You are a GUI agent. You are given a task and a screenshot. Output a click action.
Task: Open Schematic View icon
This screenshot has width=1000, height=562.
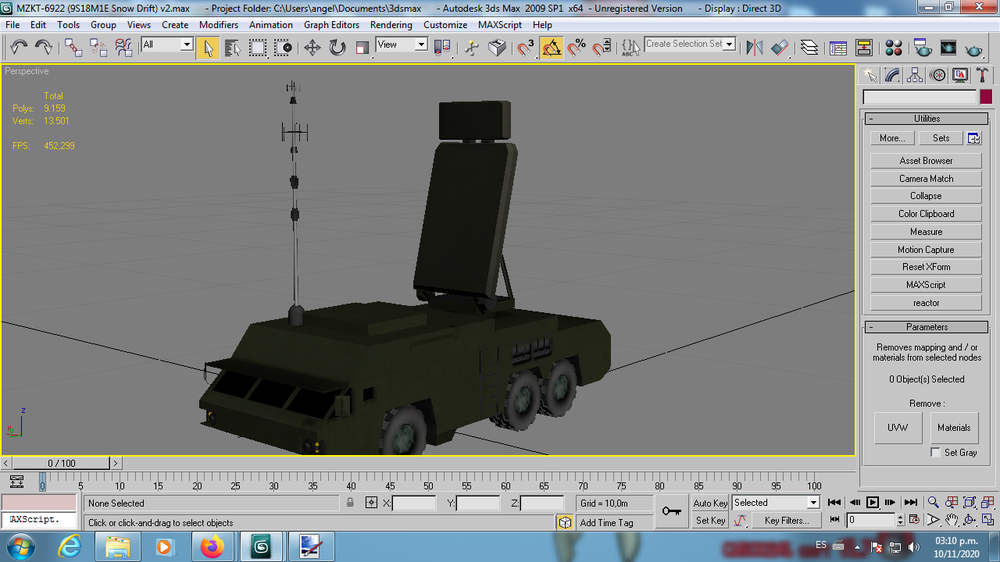(x=864, y=47)
